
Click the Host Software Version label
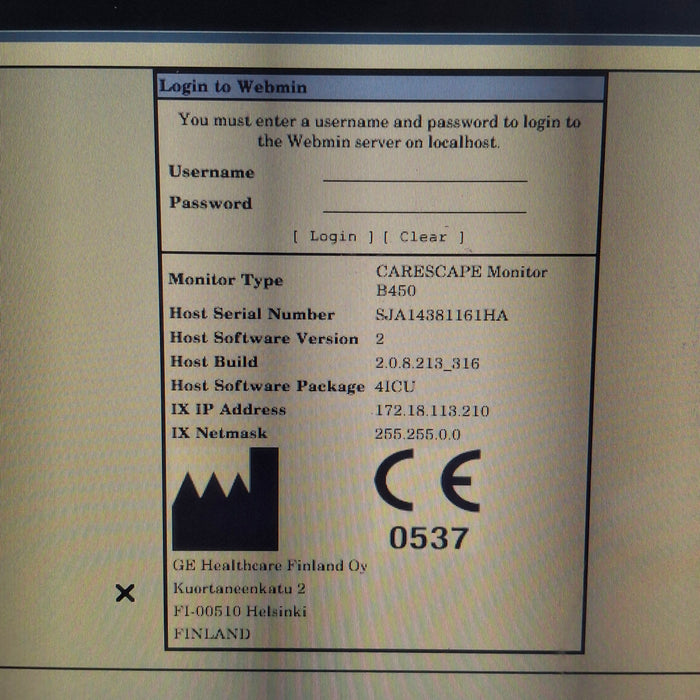pos(264,338)
